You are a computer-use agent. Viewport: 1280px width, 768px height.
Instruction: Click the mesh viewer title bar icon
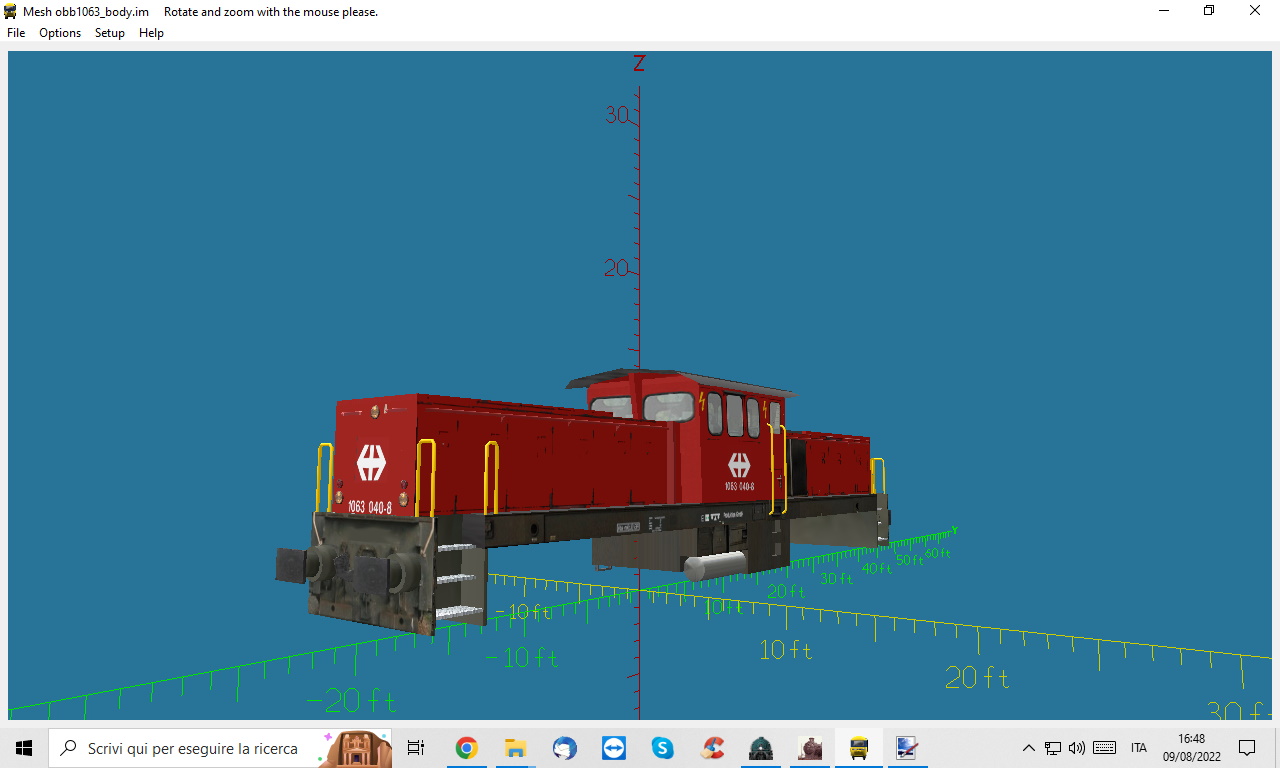[11, 11]
